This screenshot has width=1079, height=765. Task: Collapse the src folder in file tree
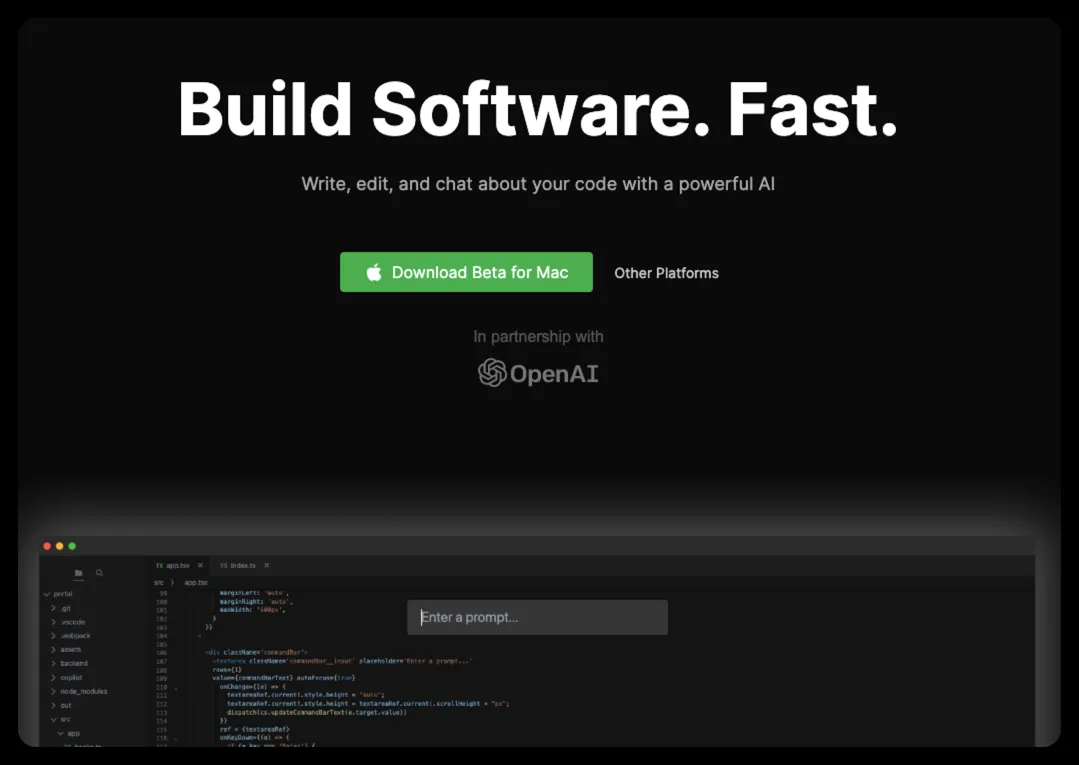(60, 719)
